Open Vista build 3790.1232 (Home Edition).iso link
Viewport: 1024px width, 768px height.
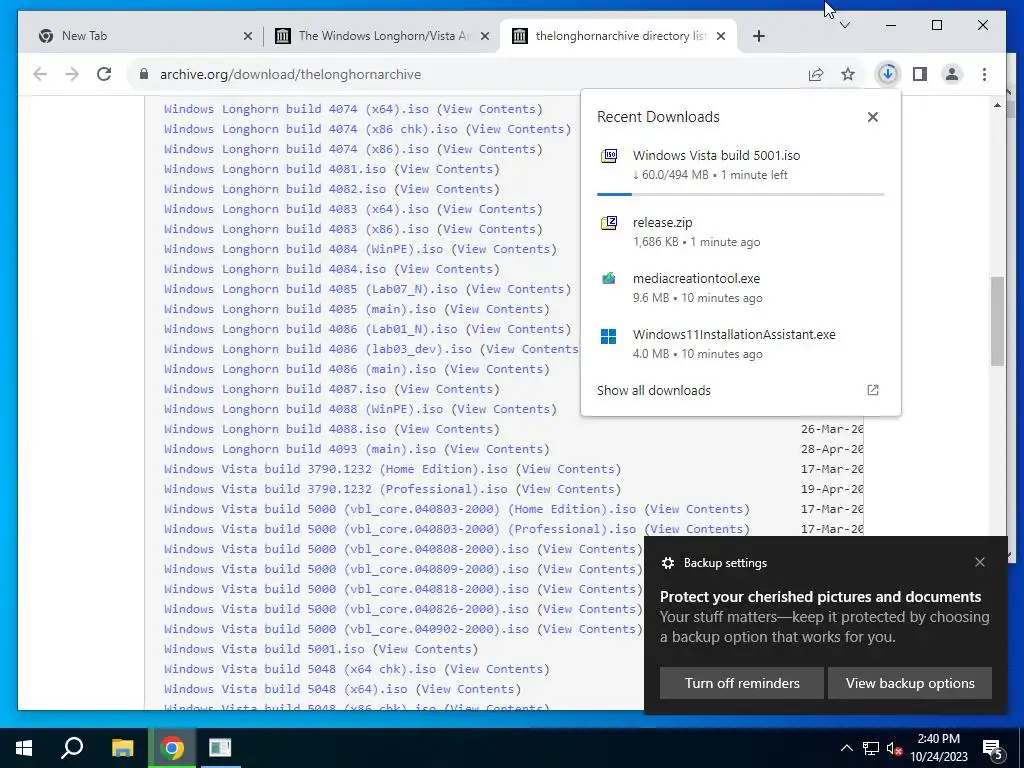coord(336,469)
